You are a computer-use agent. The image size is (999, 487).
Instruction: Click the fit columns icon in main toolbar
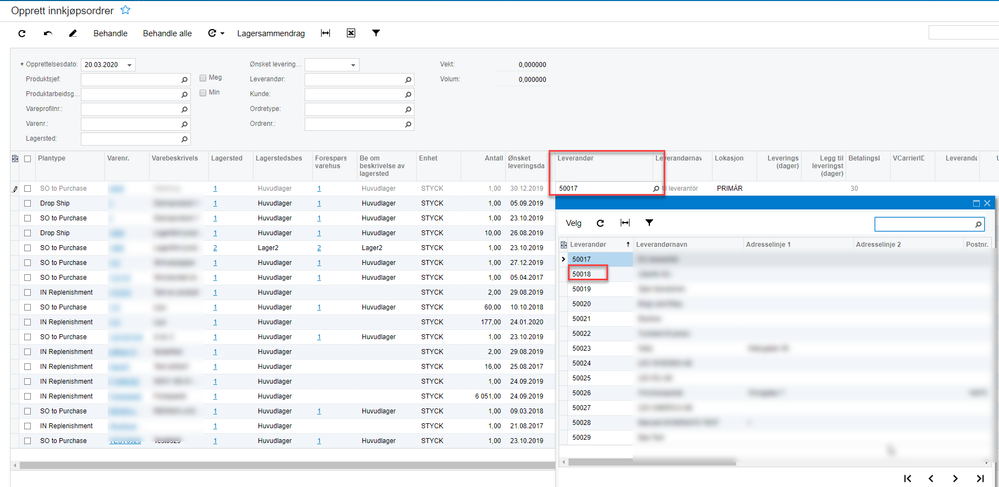point(325,33)
